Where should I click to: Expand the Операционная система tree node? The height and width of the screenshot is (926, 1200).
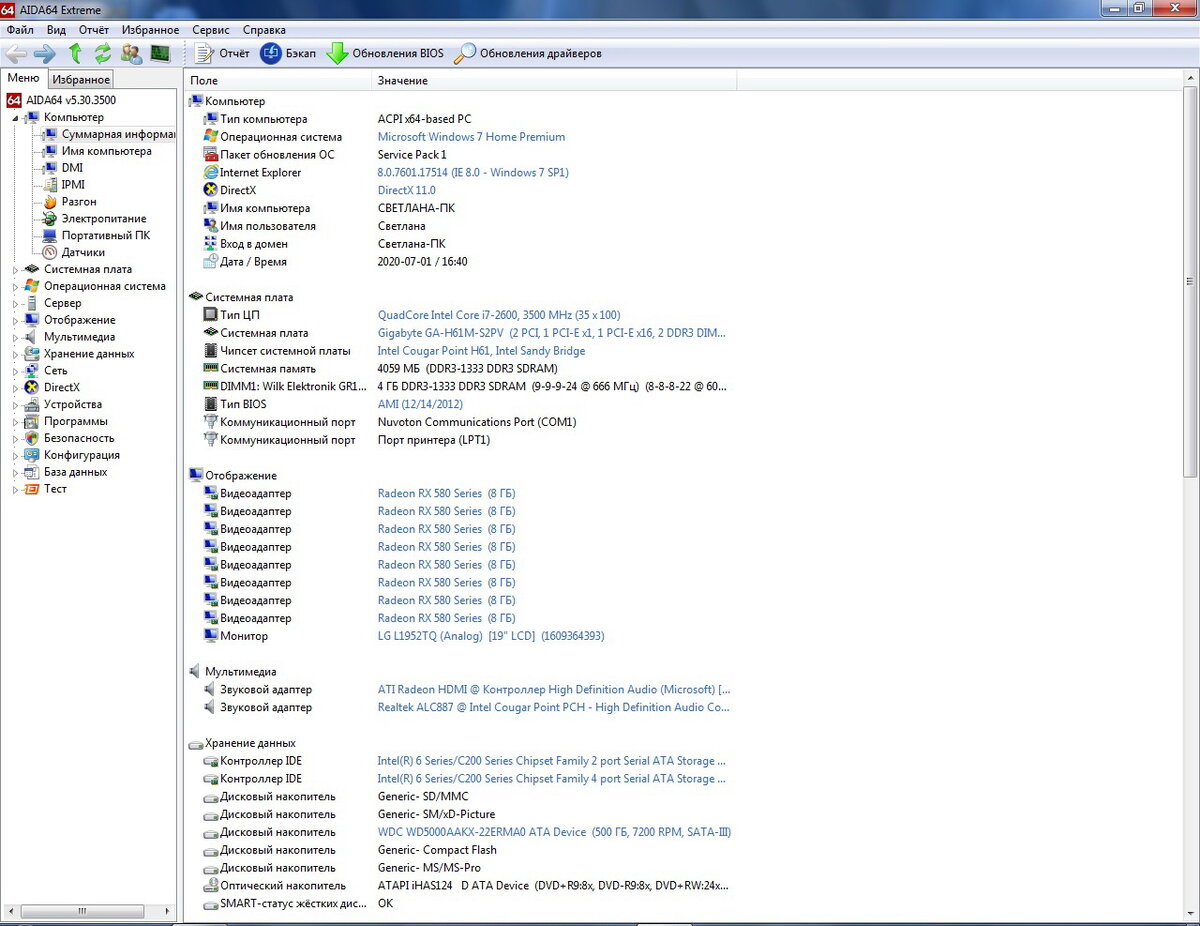point(16,286)
